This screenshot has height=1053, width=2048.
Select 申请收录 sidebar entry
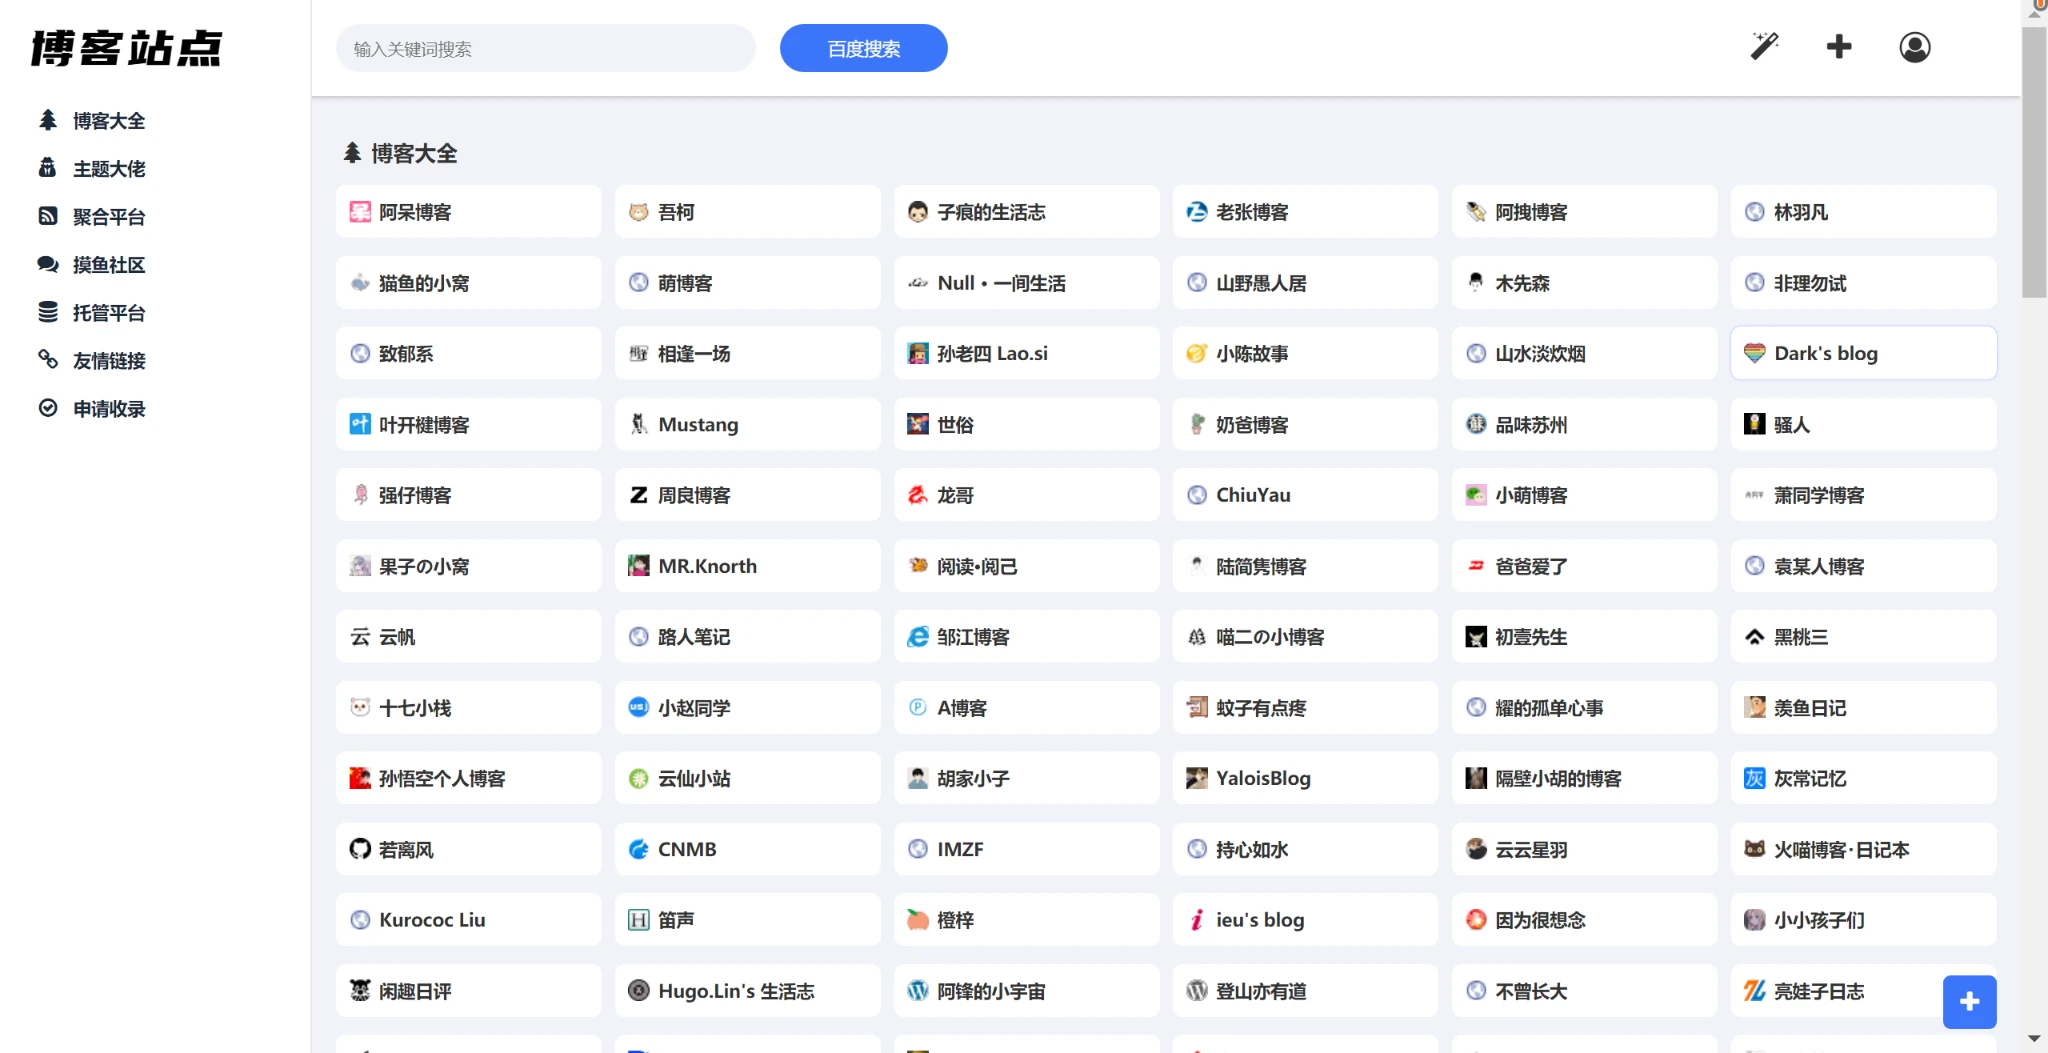[x=108, y=409]
